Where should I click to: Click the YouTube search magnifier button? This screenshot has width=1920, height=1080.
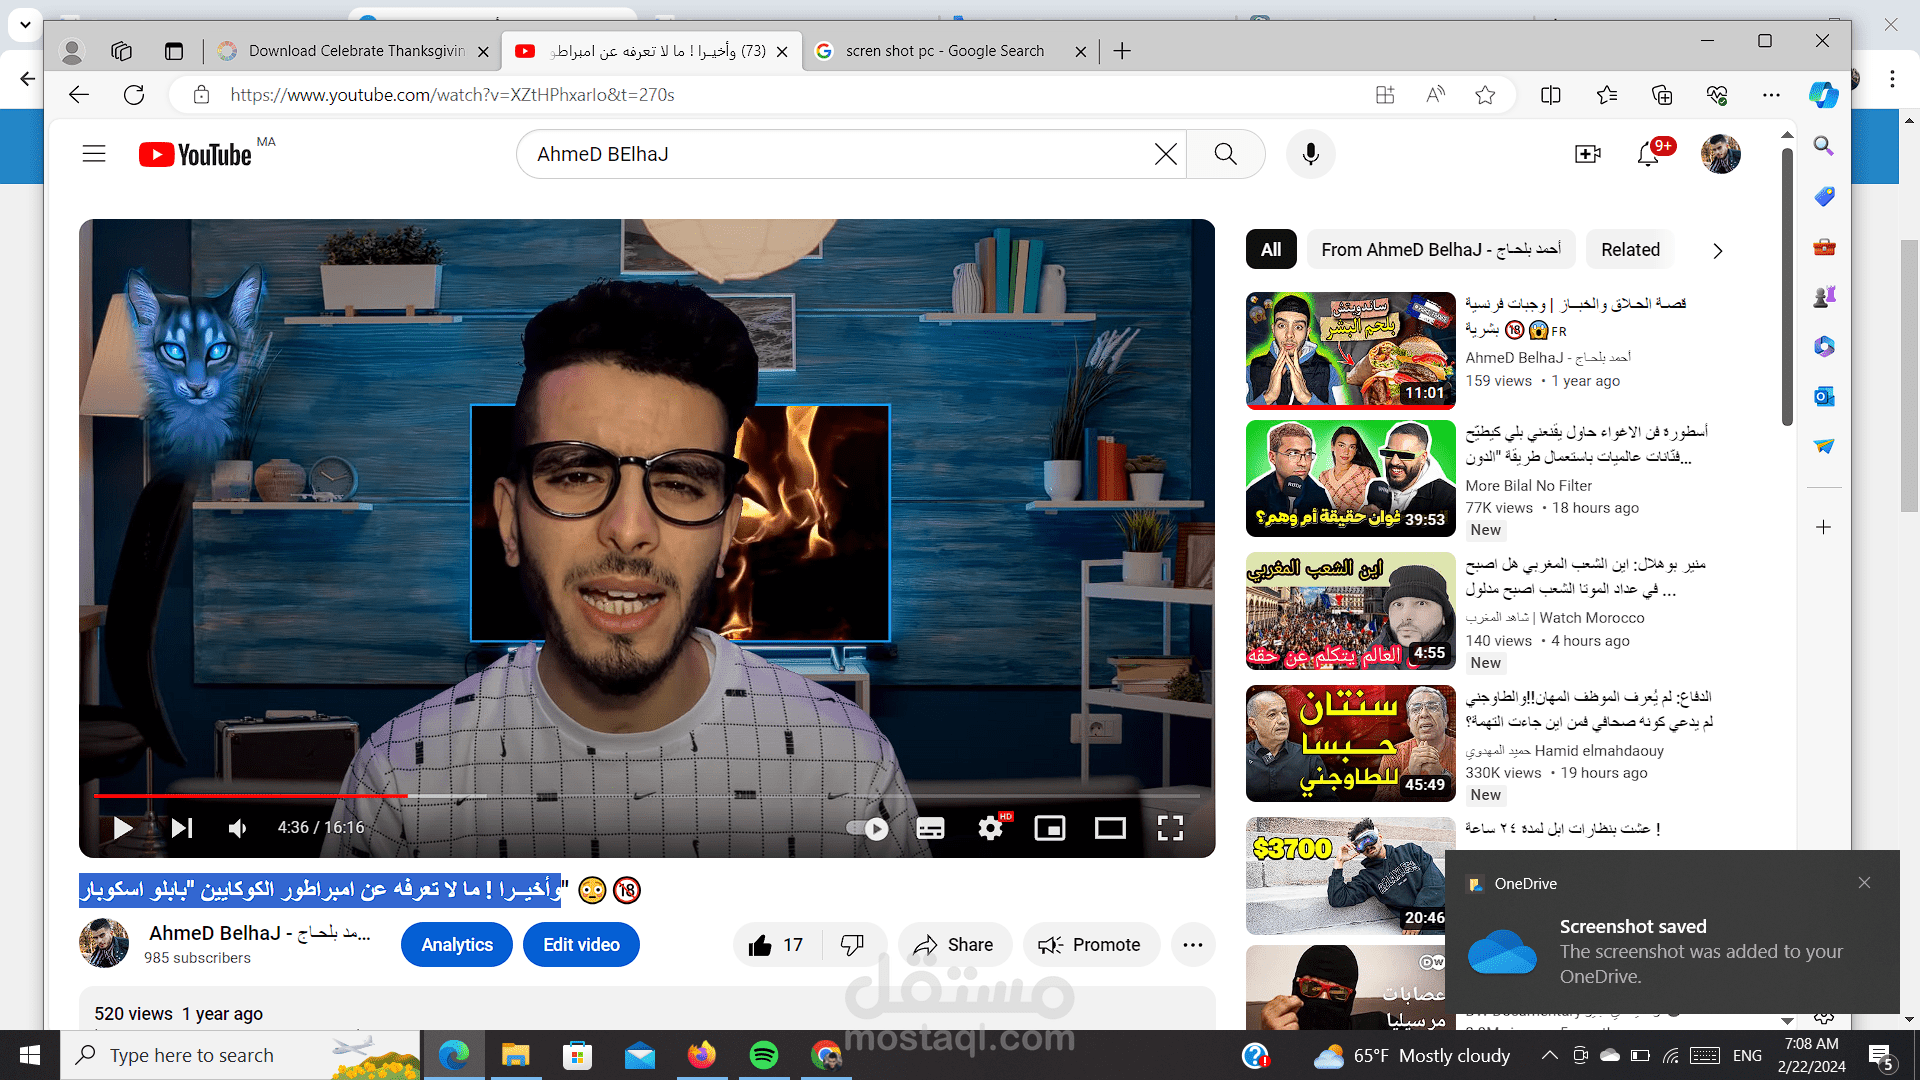click(x=1225, y=154)
